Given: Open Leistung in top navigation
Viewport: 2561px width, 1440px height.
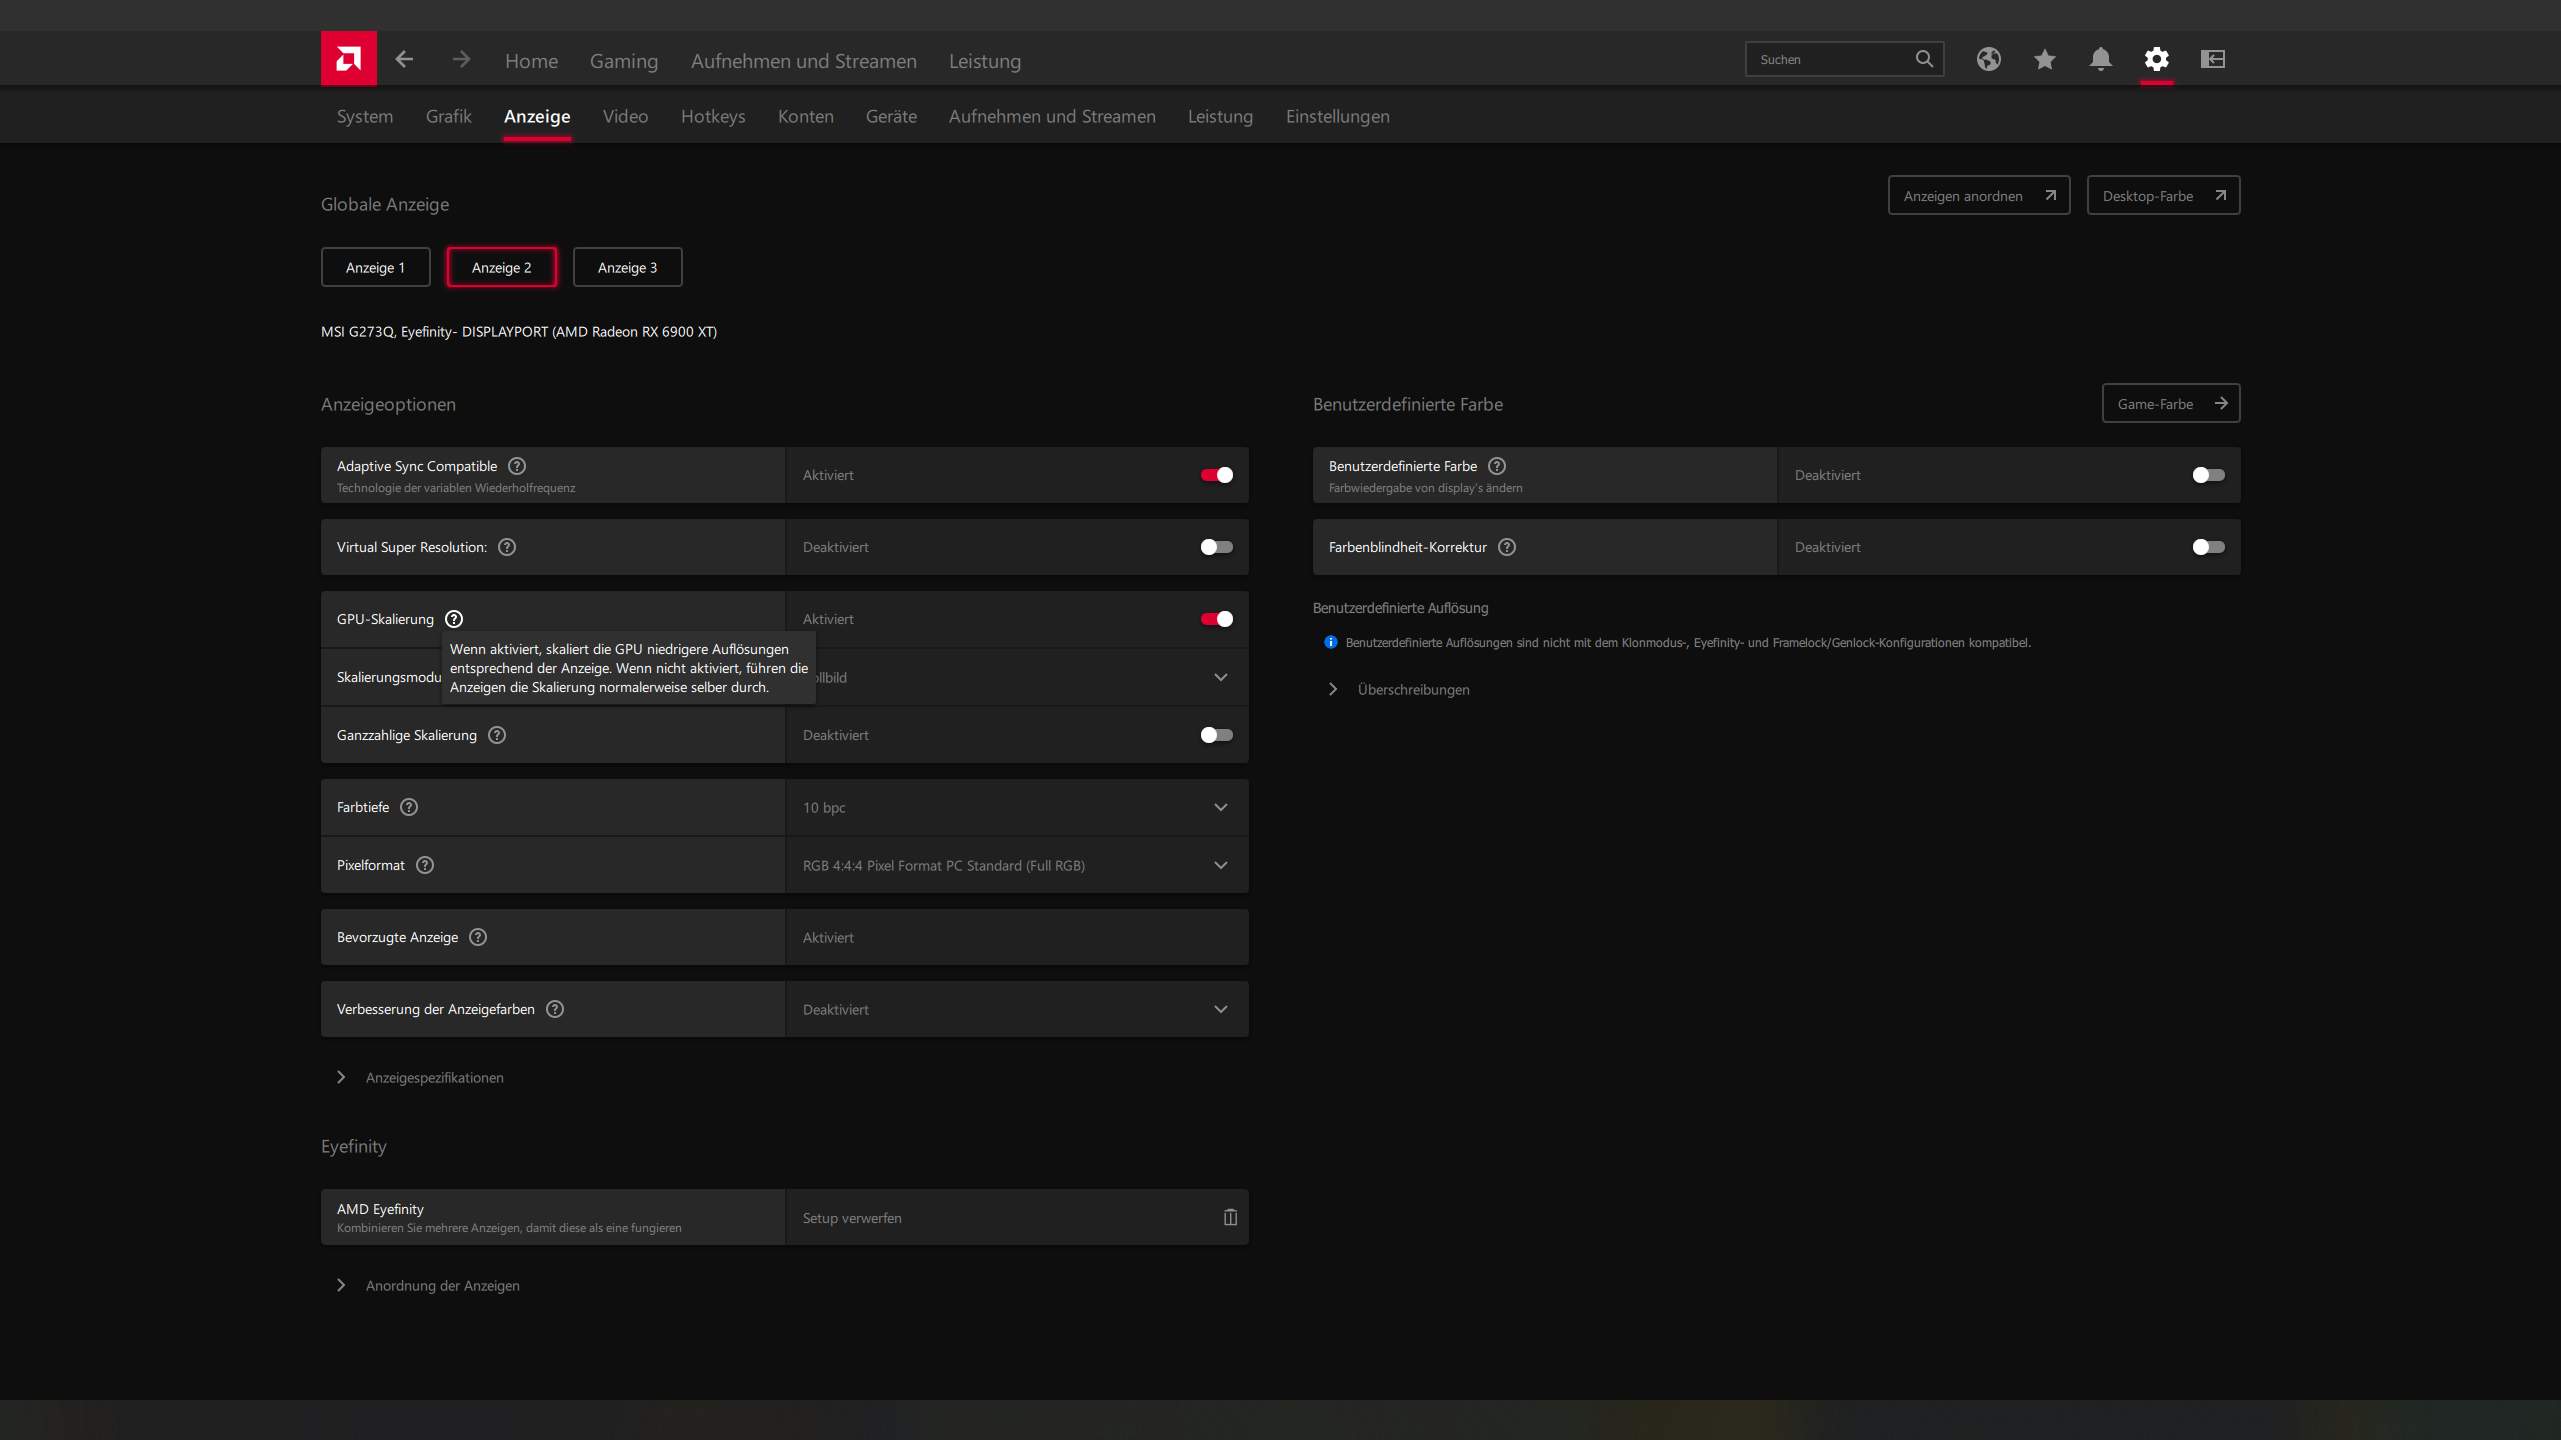Looking at the screenshot, I should [x=985, y=61].
